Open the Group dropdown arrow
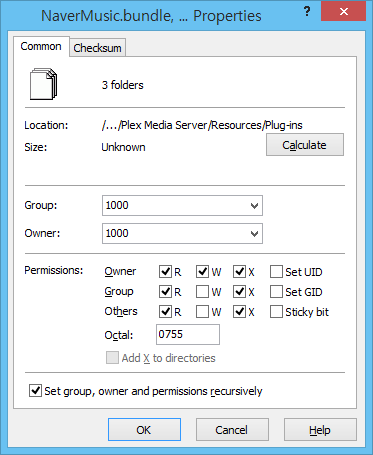This screenshot has width=373, height=455. point(254,206)
